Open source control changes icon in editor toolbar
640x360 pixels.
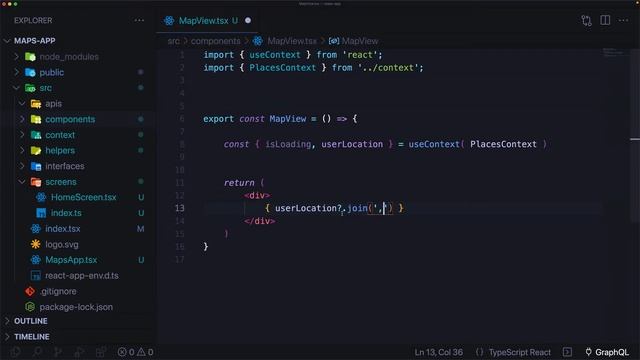[x=587, y=20]
